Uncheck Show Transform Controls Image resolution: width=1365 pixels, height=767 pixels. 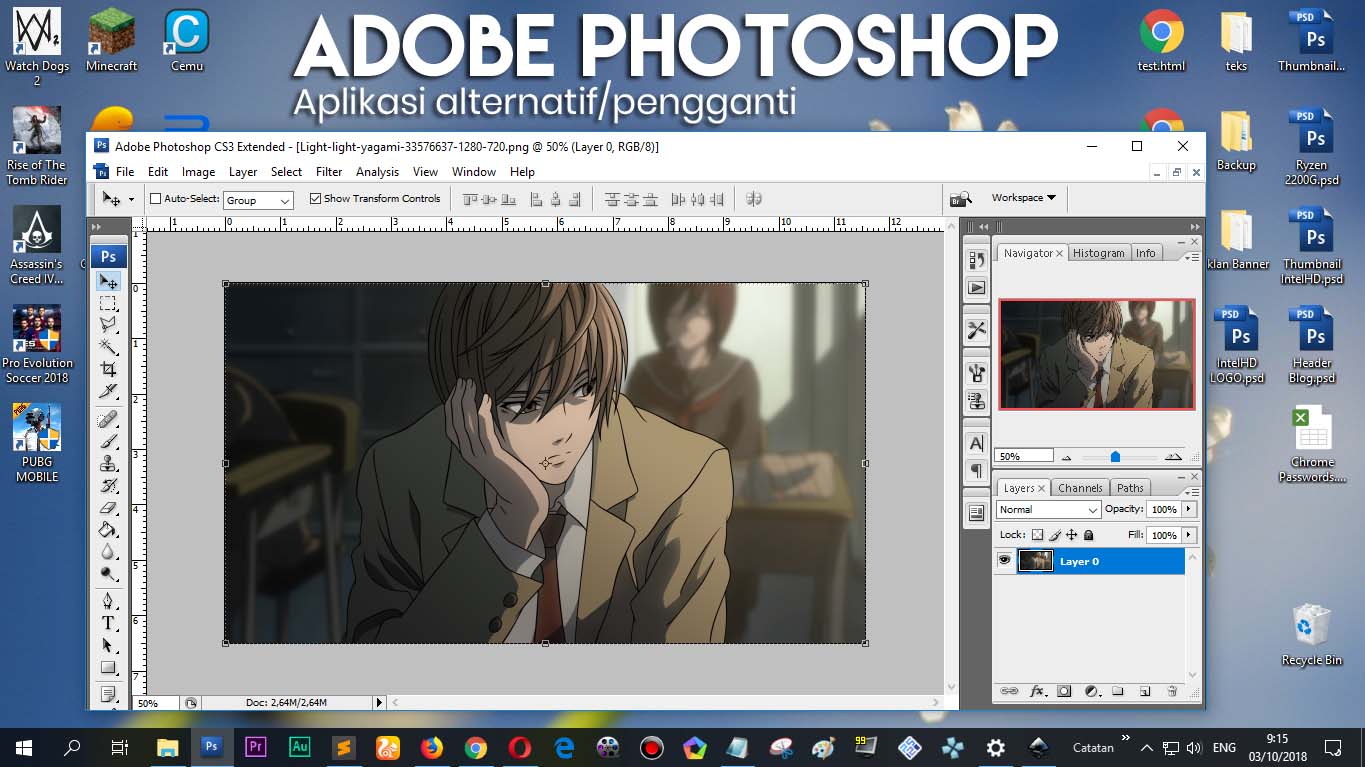pyautogui.click(x=316, y=199)
